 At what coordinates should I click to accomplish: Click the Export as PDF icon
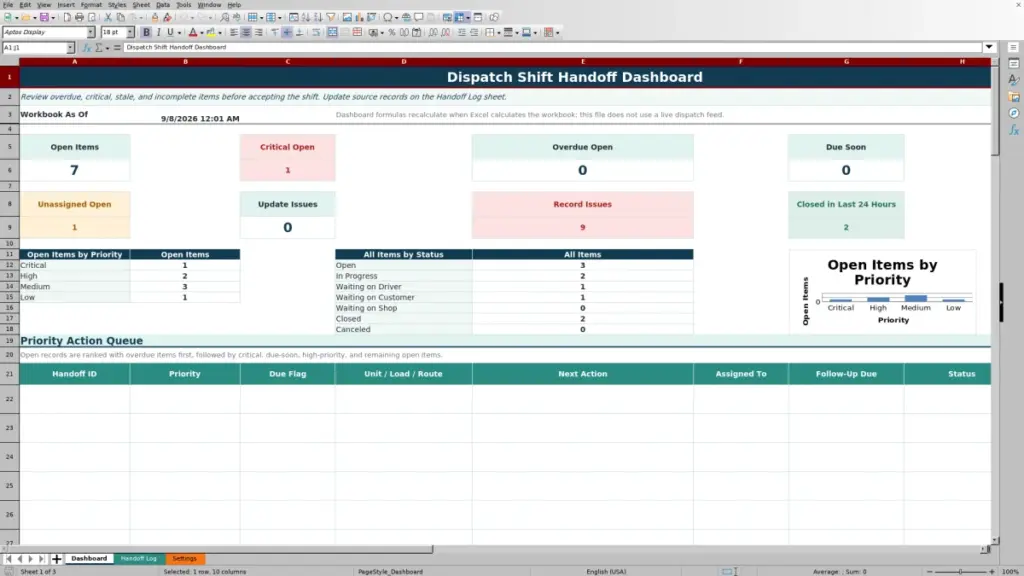point(67,18)
